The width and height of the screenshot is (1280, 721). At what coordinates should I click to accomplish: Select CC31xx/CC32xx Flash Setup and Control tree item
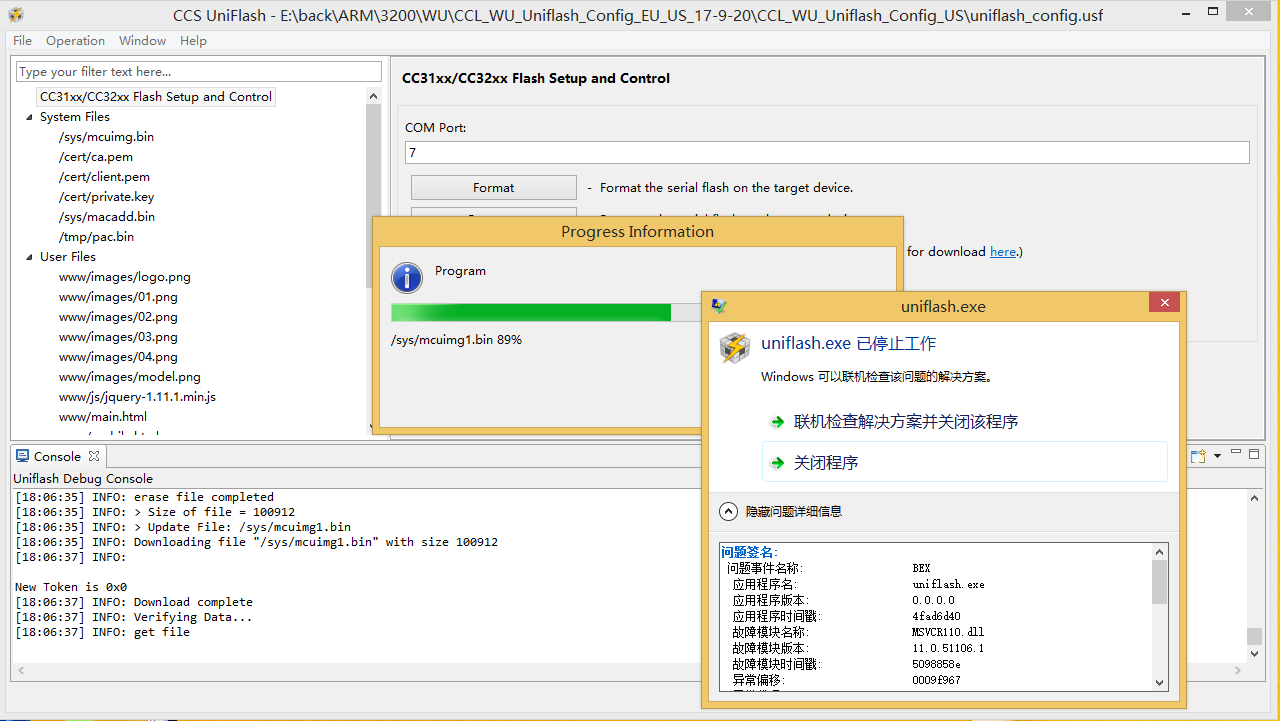click(x=156, y=97)
